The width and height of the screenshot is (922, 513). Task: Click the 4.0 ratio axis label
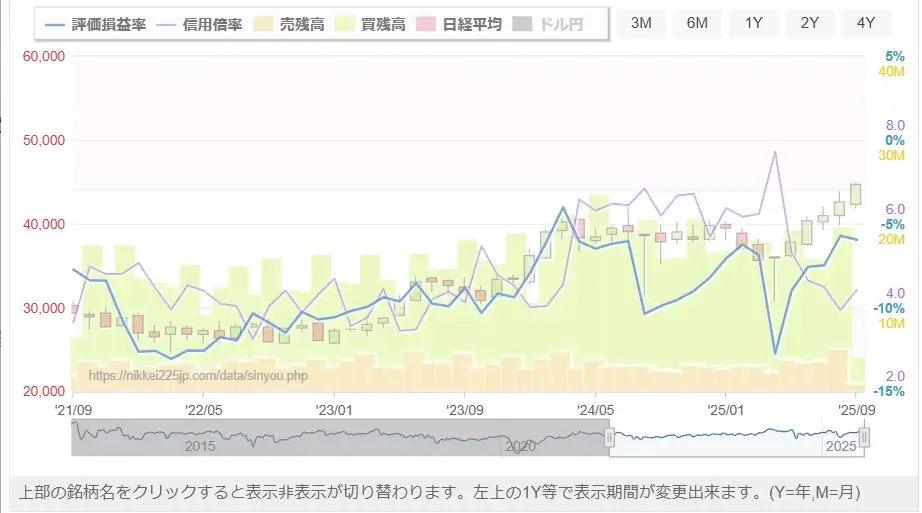pos(895,293)
